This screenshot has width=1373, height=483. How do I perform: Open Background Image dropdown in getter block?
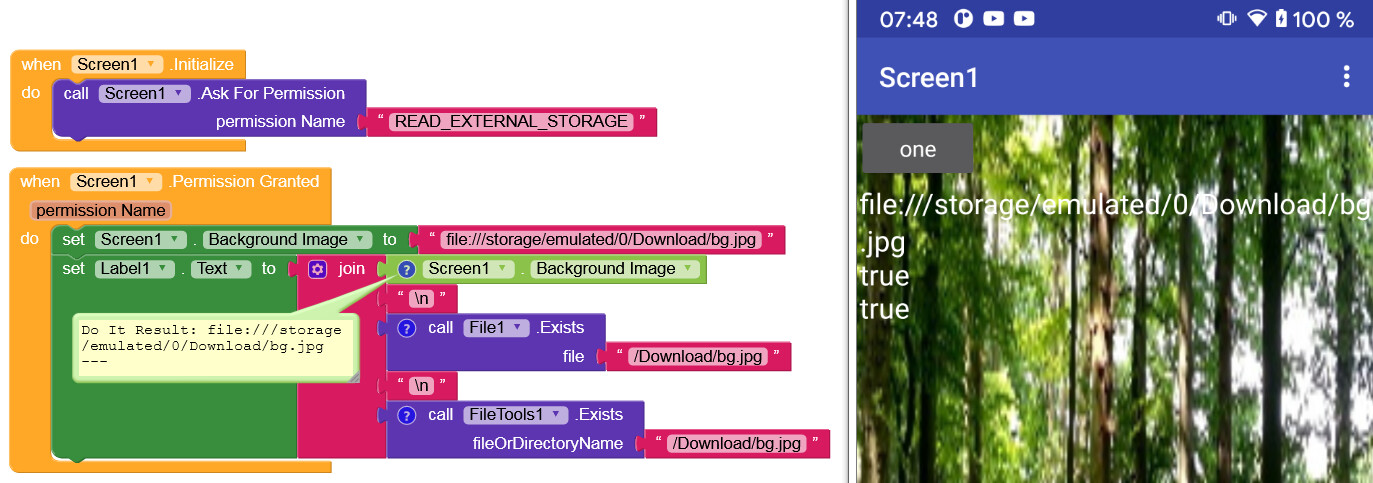(x=614, y=268)
